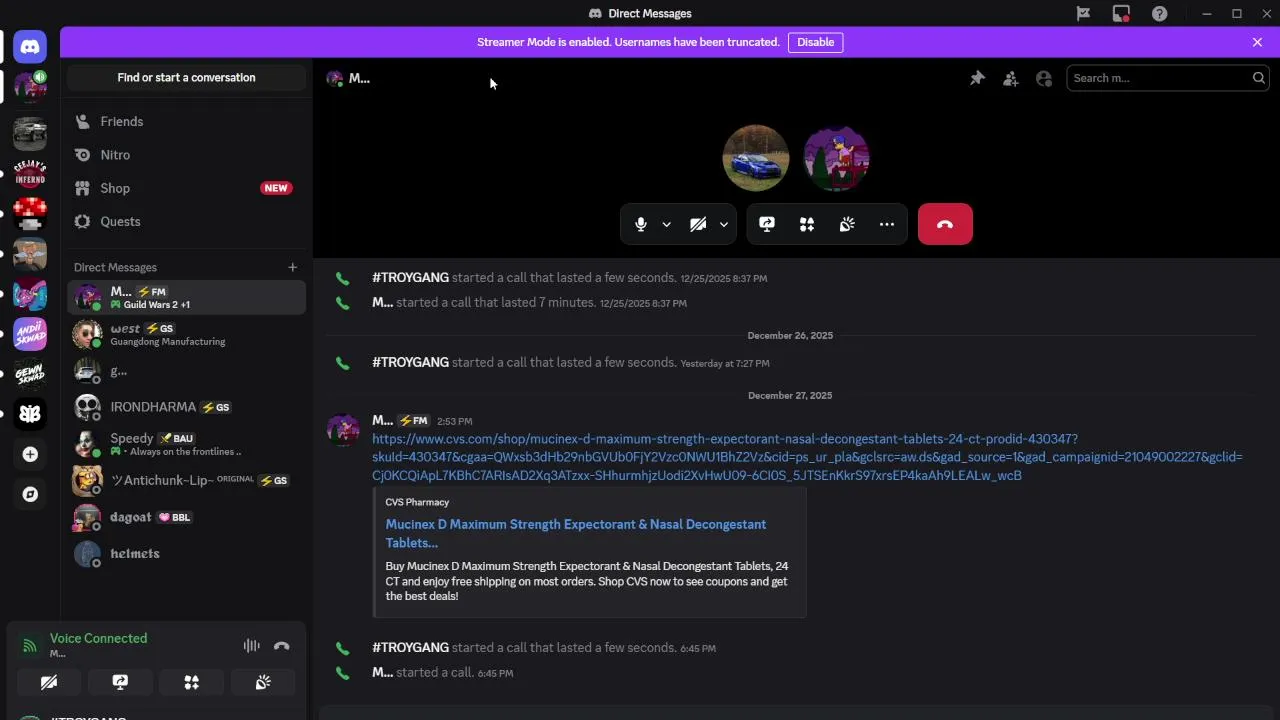The height and width of the screenshot is (720, 1280).
Task: Open more options ellipsis in call controls
Action: coord(887,224)
